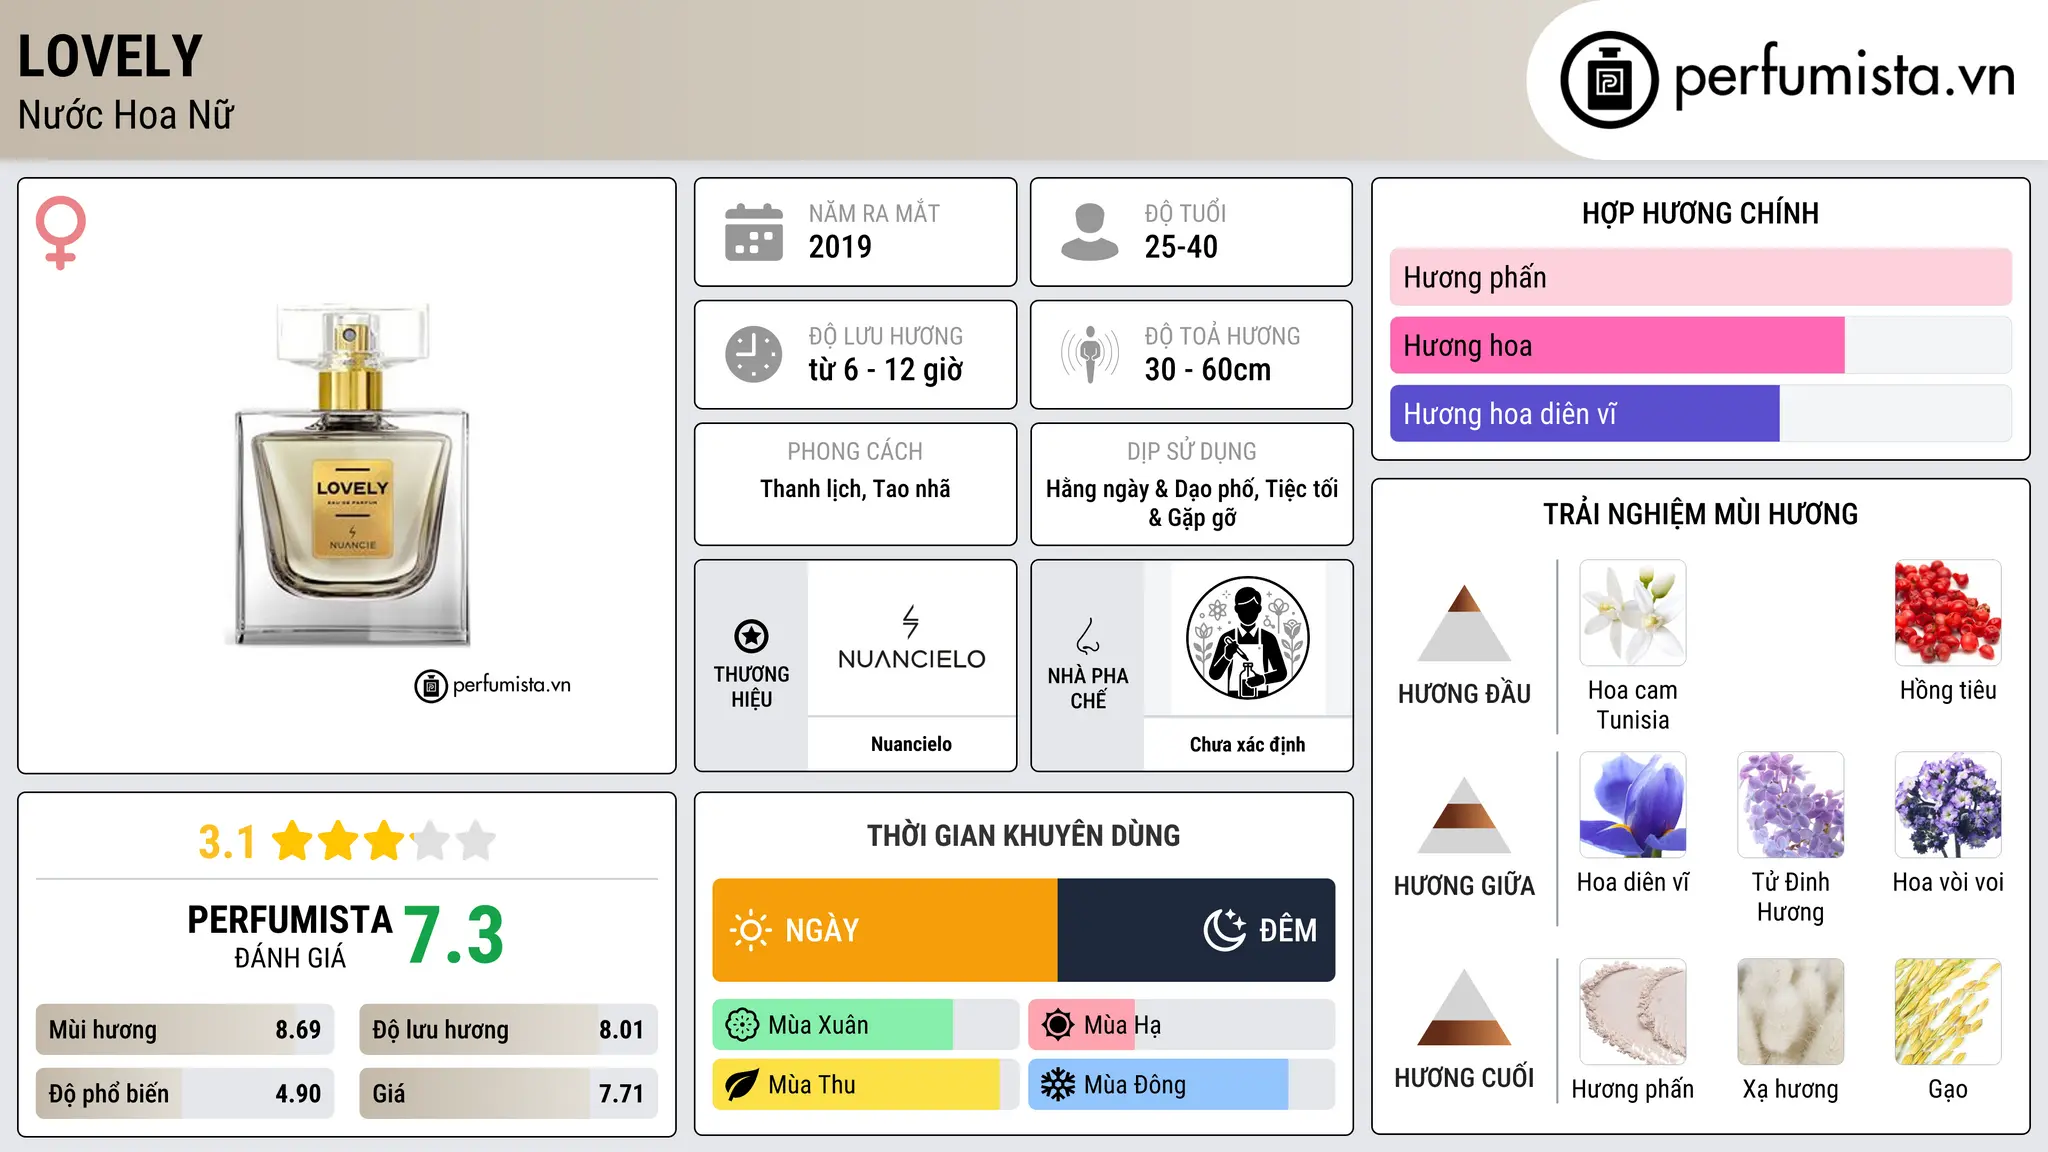Click the sun icon for Mùa Hạ
Screen dimensions: 2048x1152
[x=1058, y=1025]
